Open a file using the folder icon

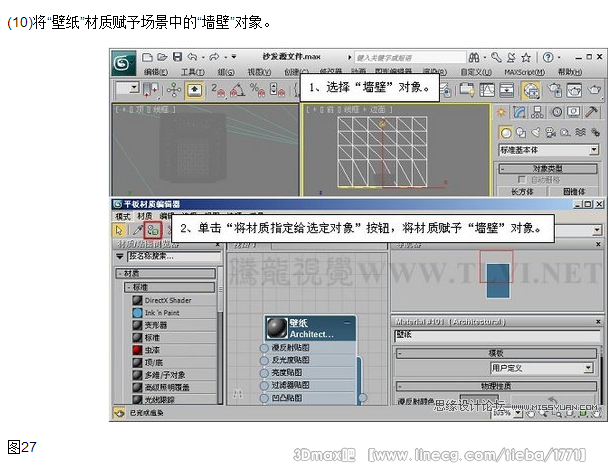pos(162,57)
